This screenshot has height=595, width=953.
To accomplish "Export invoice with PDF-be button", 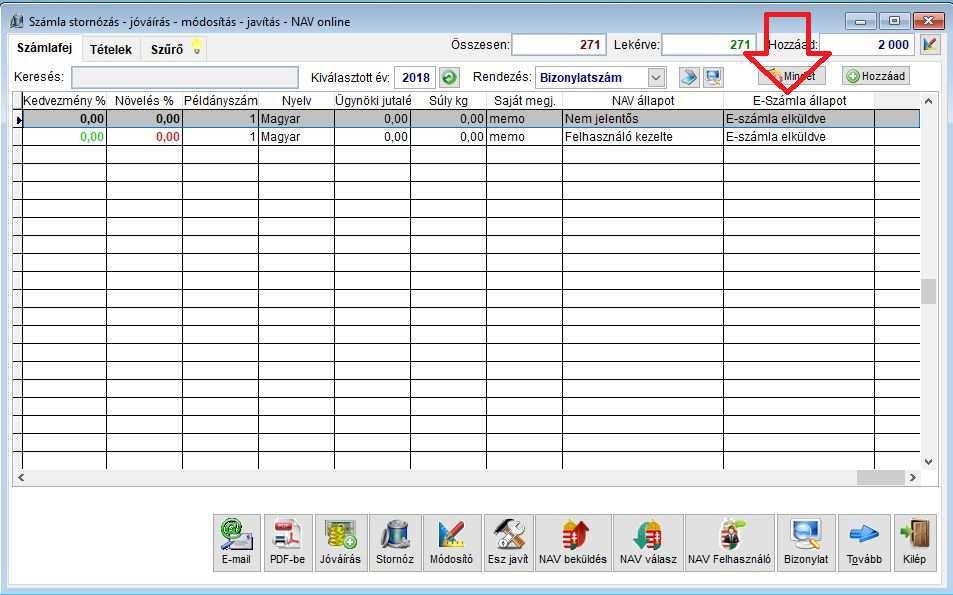I will tap(287, 543).
